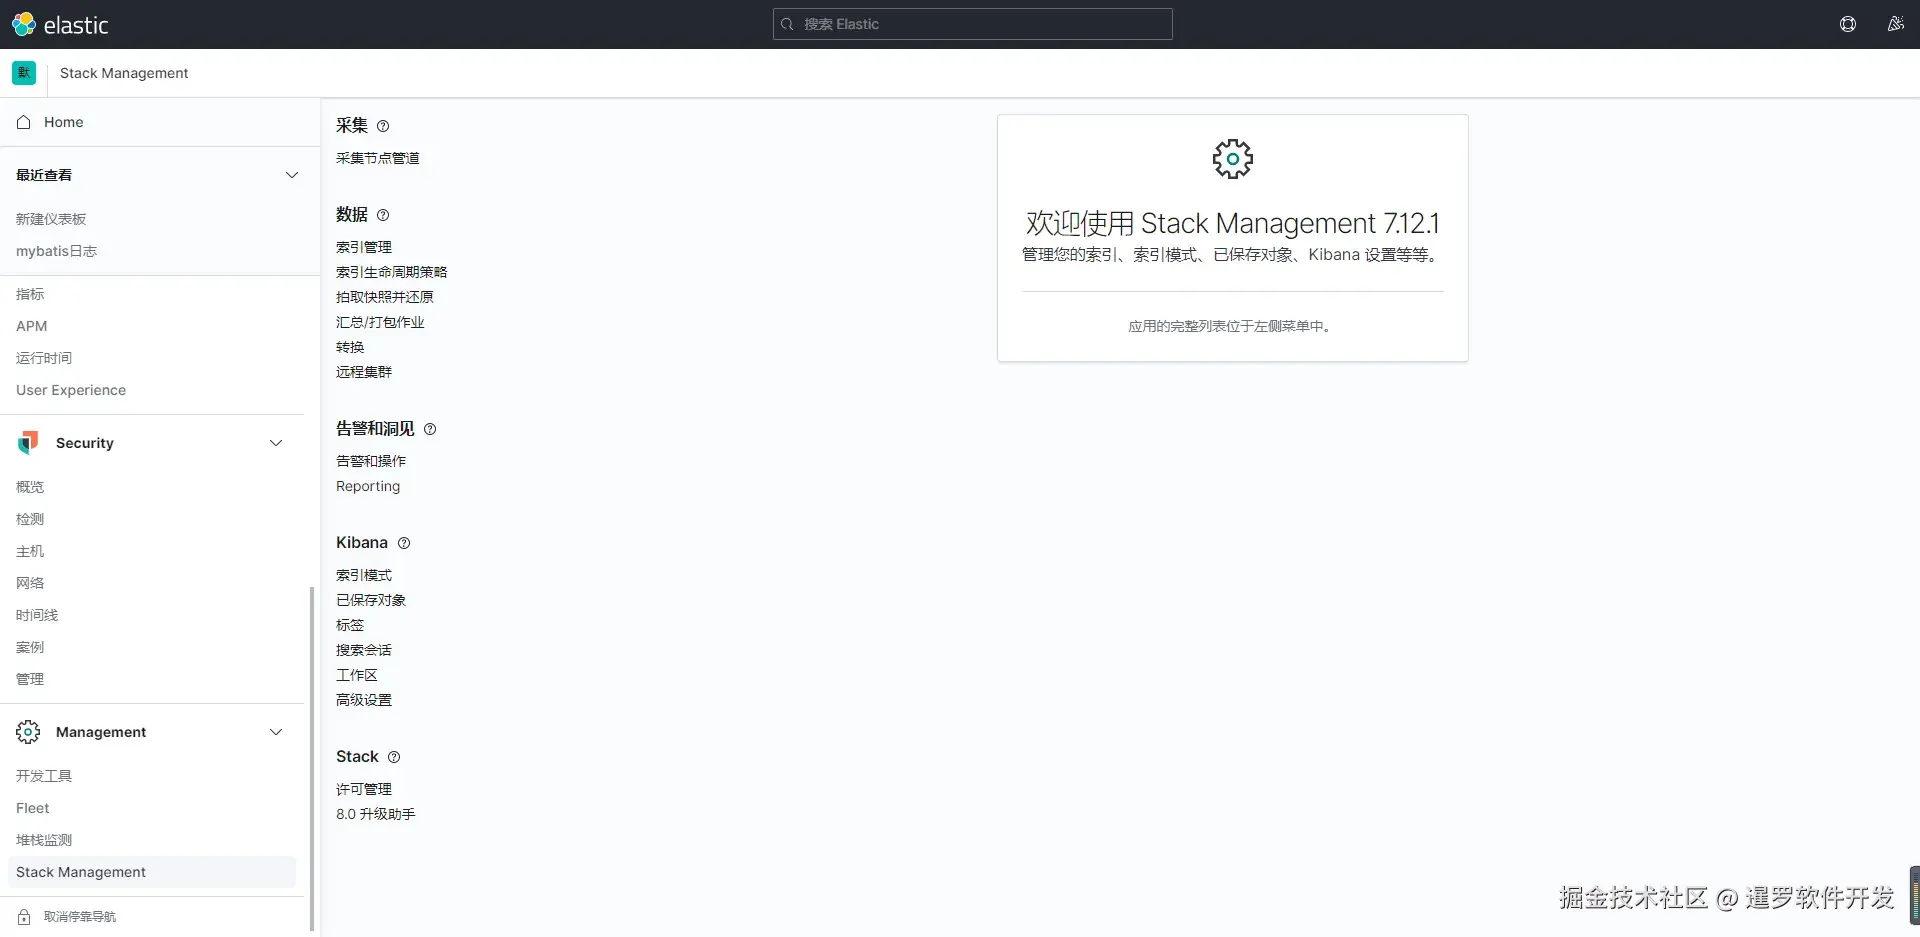Open Security 检测 page

tap(30, 519)
